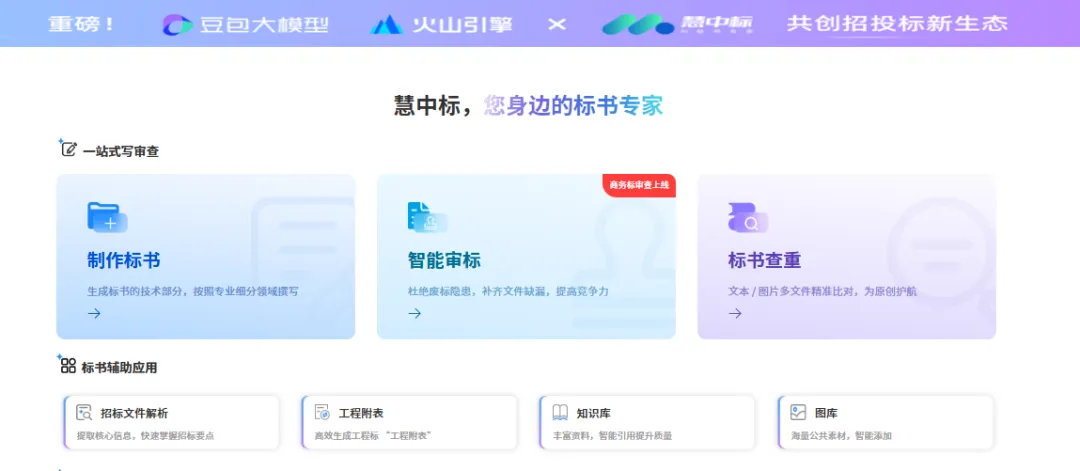The image size is (1080, 471).
Task: Click banner text 重磅！
Action: coord(81,24)
